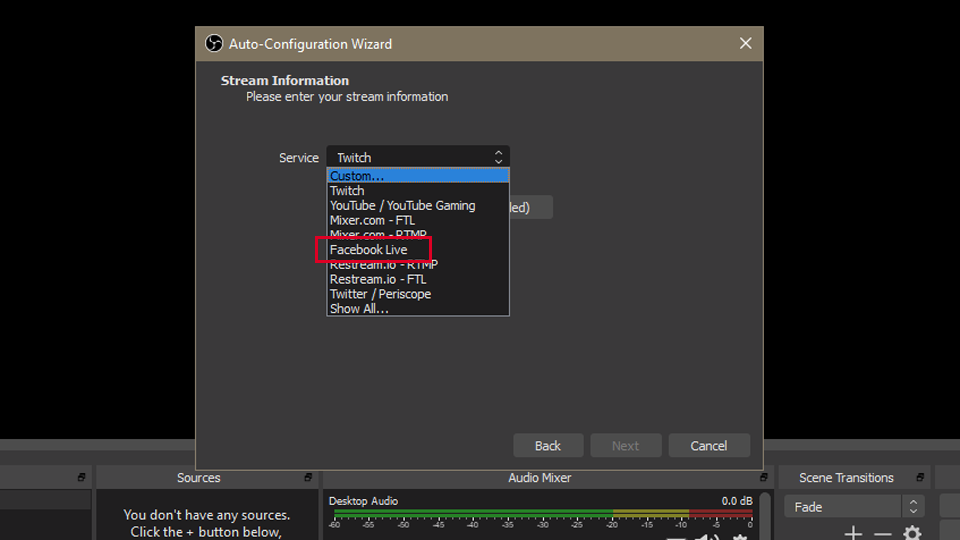Undock the Scenes panel pop-out icon
The width and height of the screenshot is (960, 540).
click(81, 477)
